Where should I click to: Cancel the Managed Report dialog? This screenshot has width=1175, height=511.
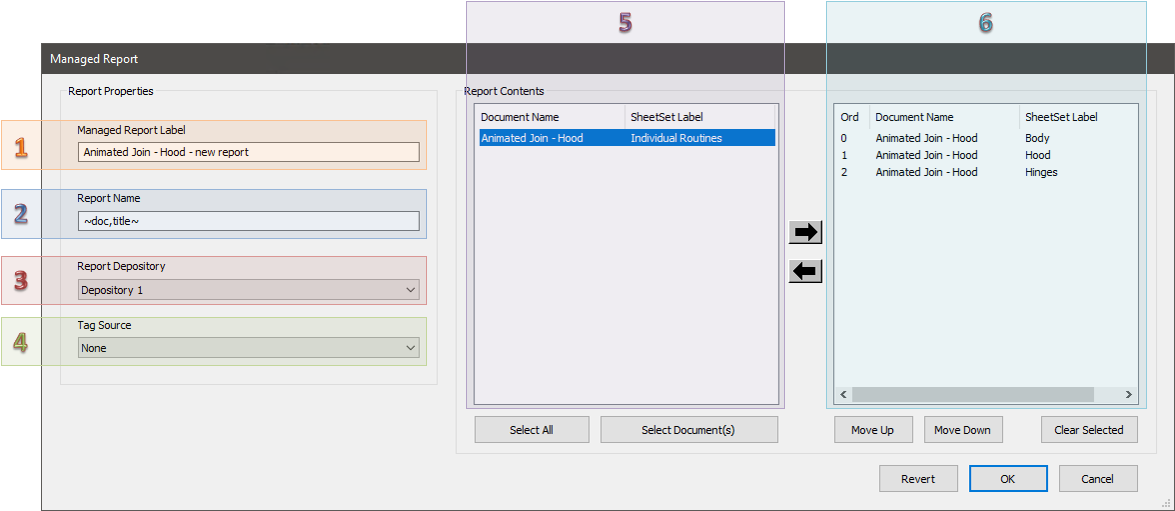(1097, 479)
